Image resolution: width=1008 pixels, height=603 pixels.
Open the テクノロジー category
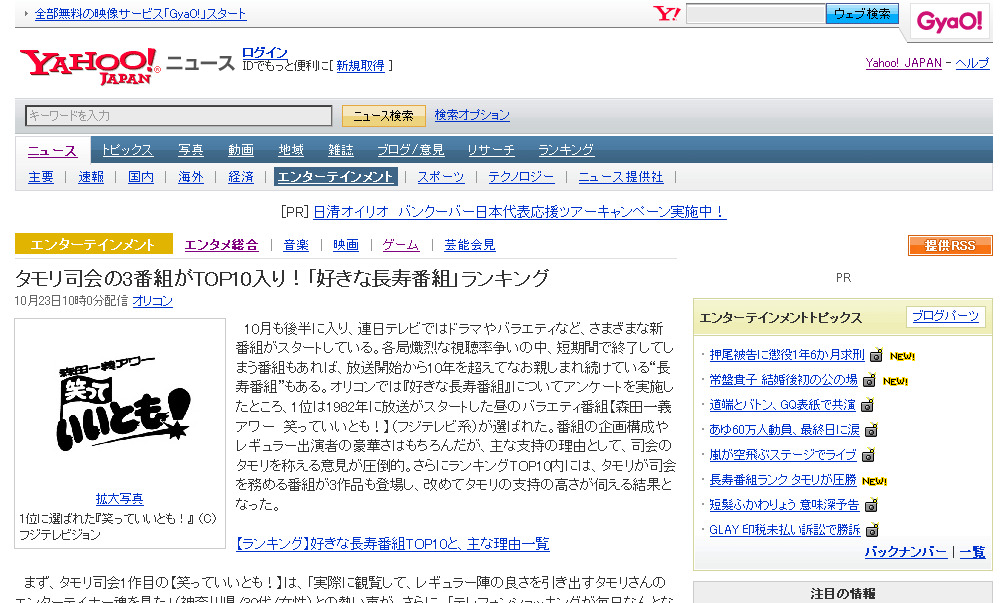521,177
